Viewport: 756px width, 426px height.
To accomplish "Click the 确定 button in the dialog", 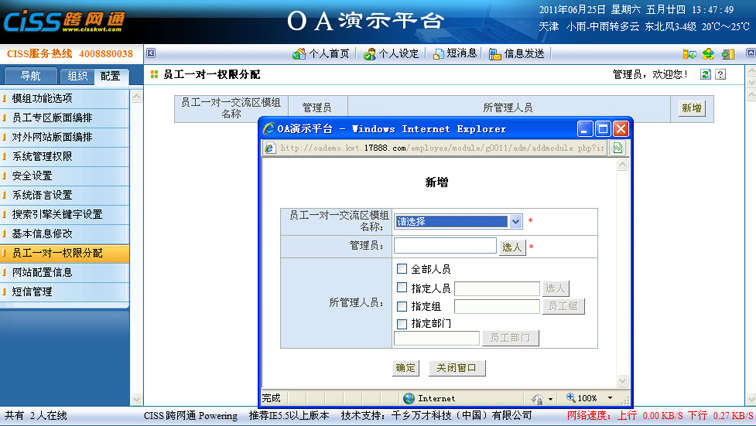I will [405, 368].
